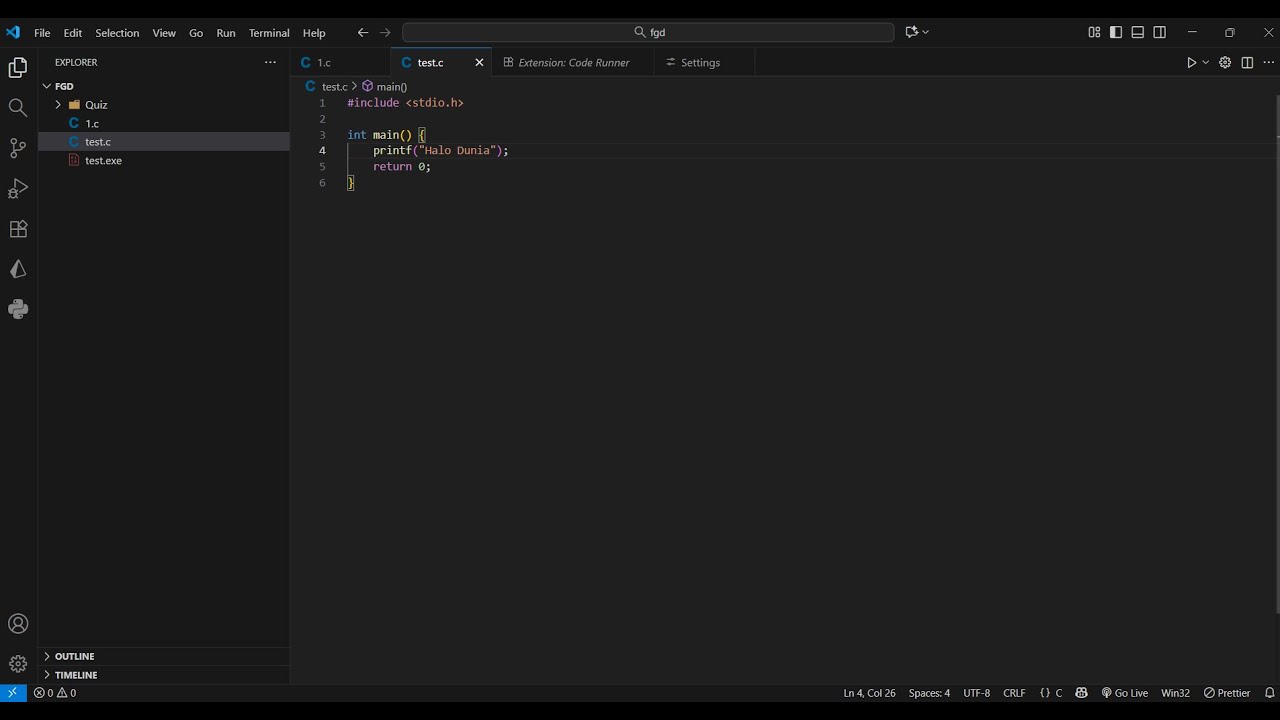The height and width of the screenshot is (720, 1280).
Task: Click the fgd command center search box
Action: (648, 32)
